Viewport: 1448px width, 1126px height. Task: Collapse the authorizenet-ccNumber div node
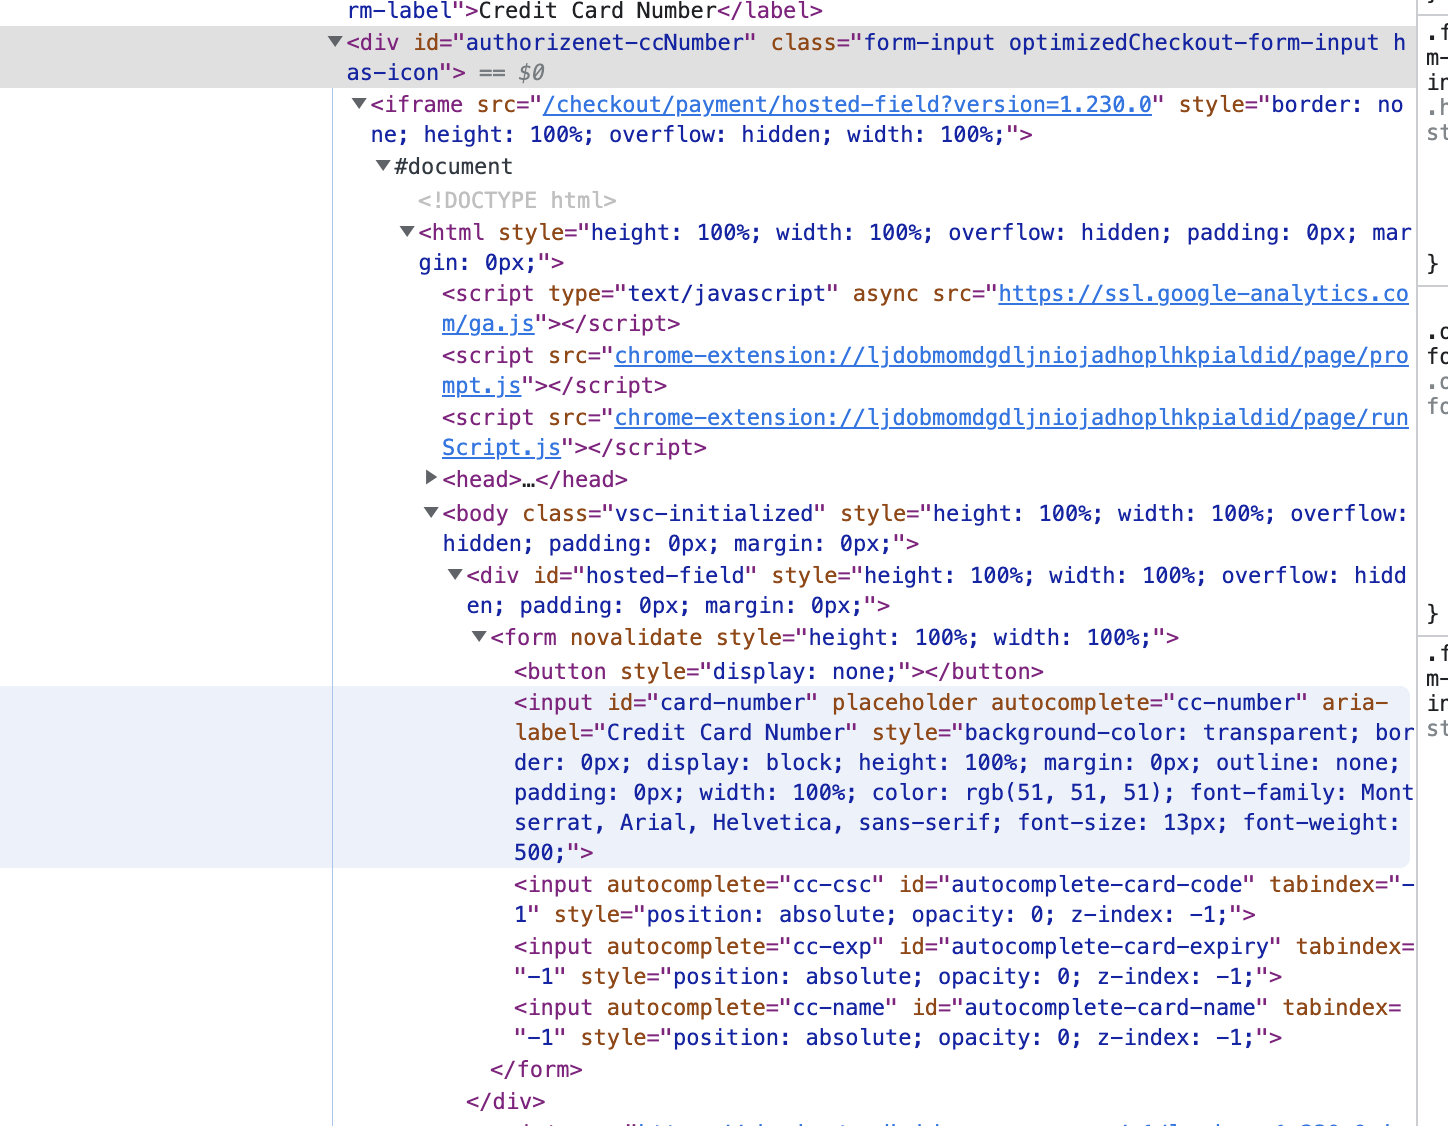click(x=335, y=42)
